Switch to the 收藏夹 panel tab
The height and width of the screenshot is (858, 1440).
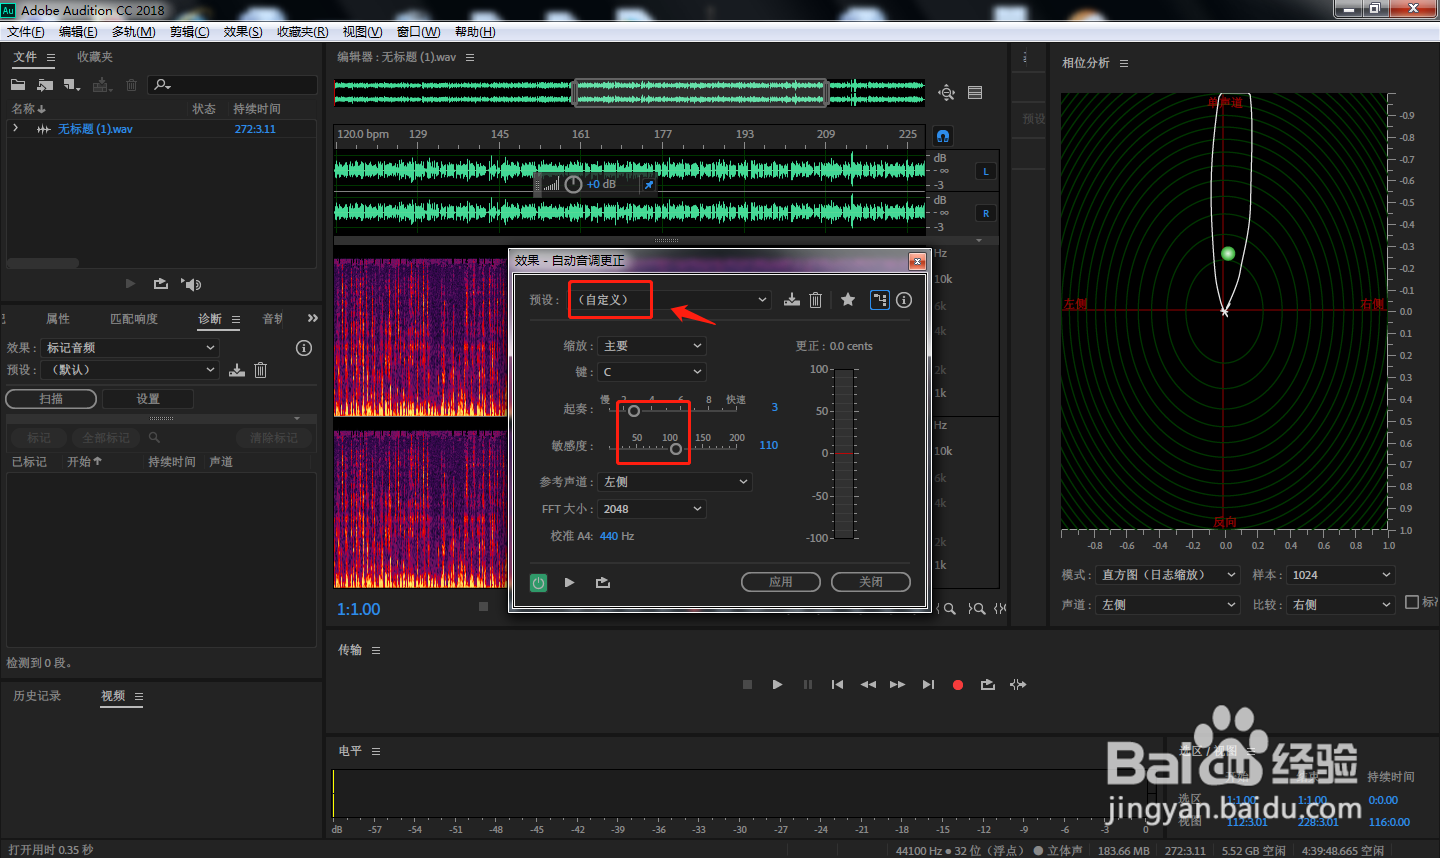95,57
